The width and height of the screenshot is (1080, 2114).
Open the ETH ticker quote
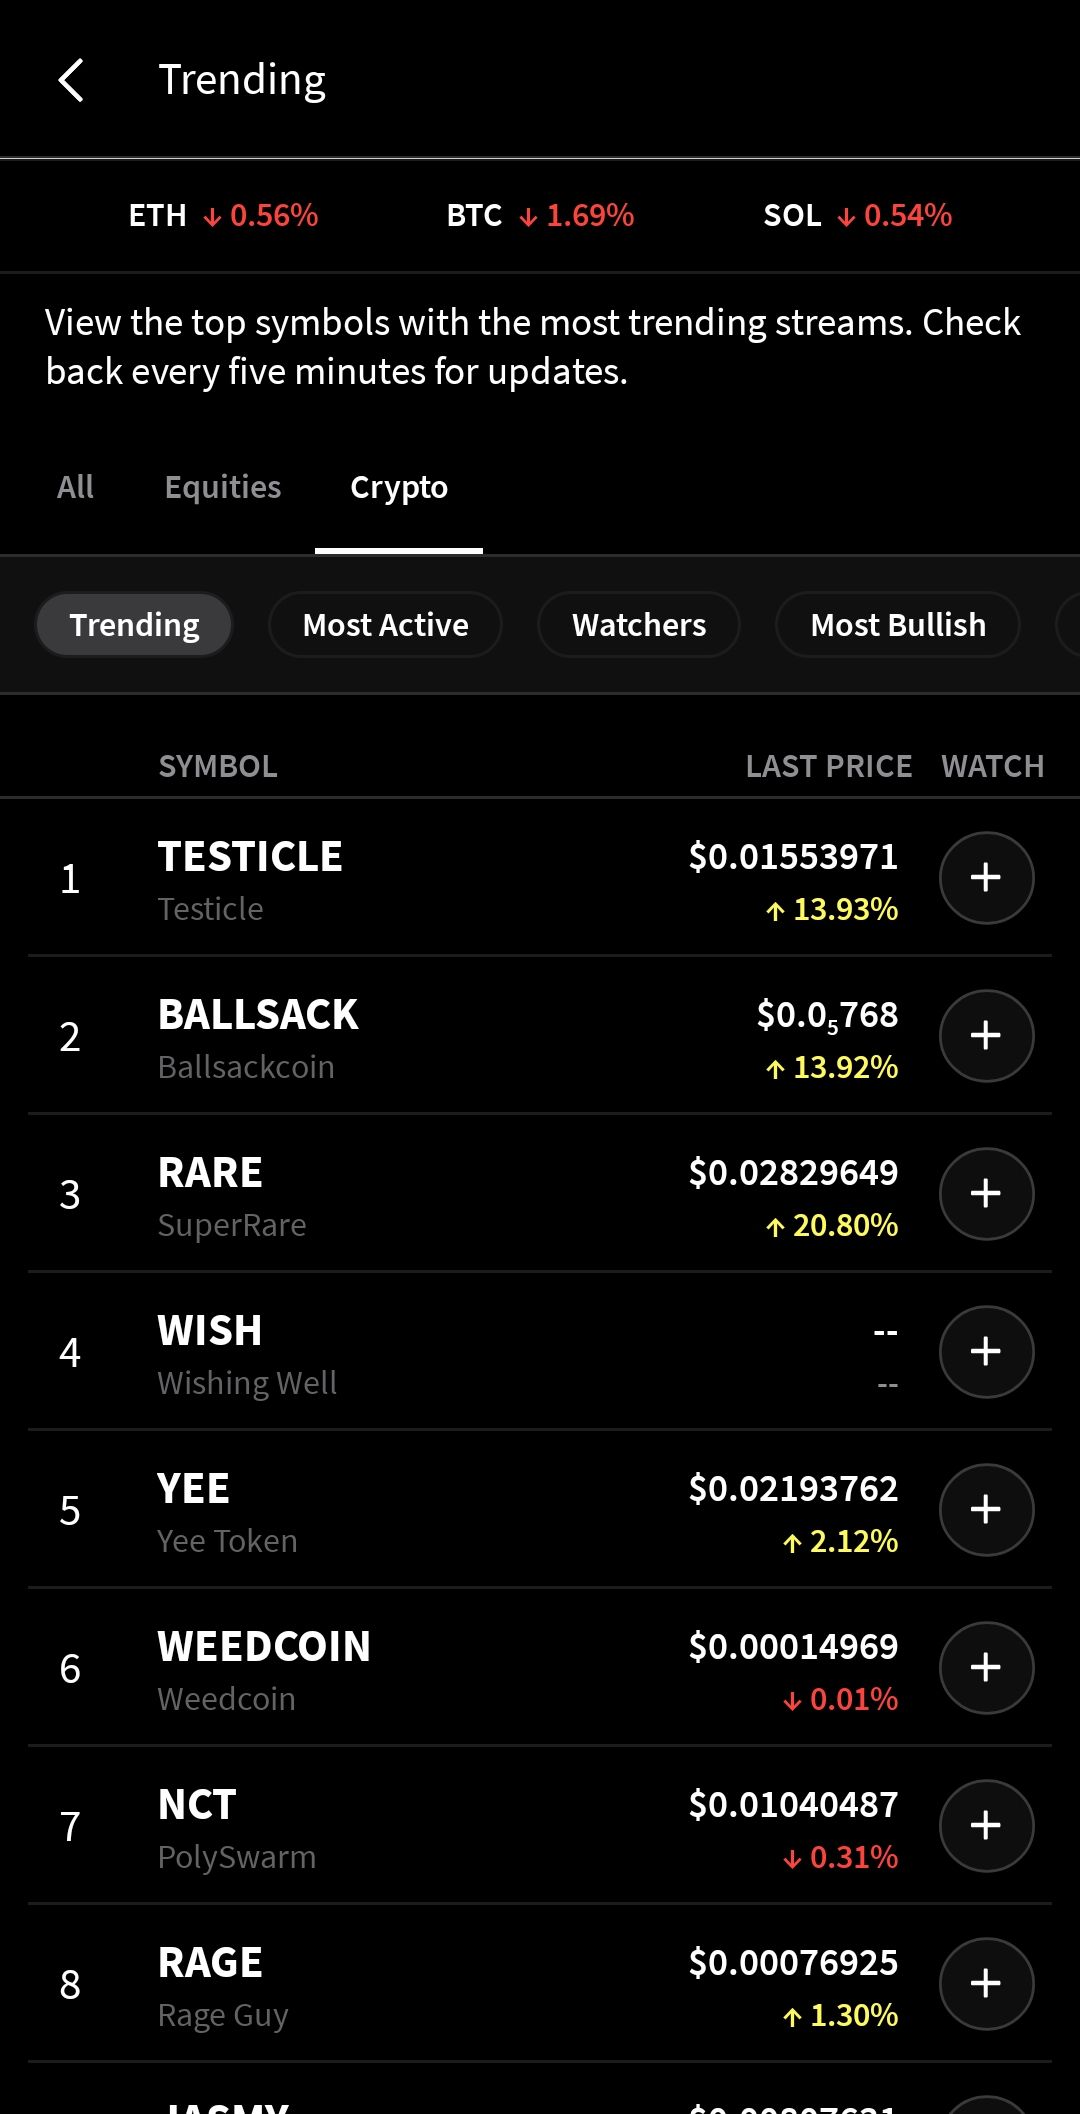click(x=223, y=215)
